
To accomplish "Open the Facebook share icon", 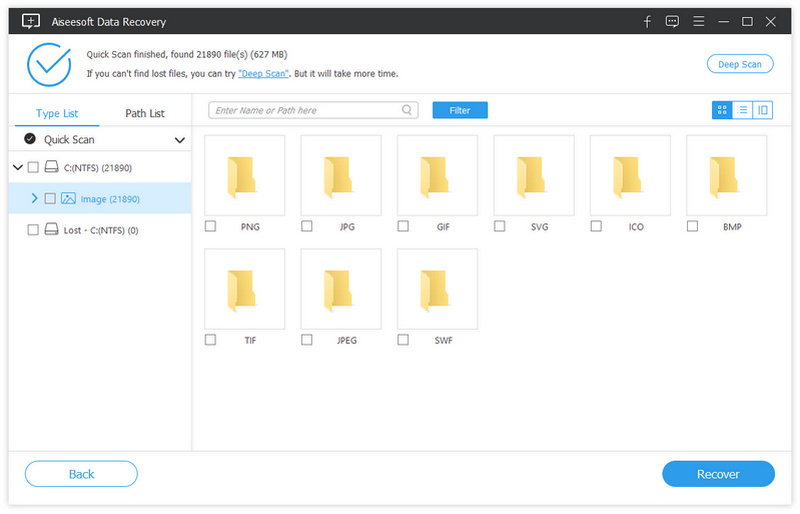I will (647, 20).
